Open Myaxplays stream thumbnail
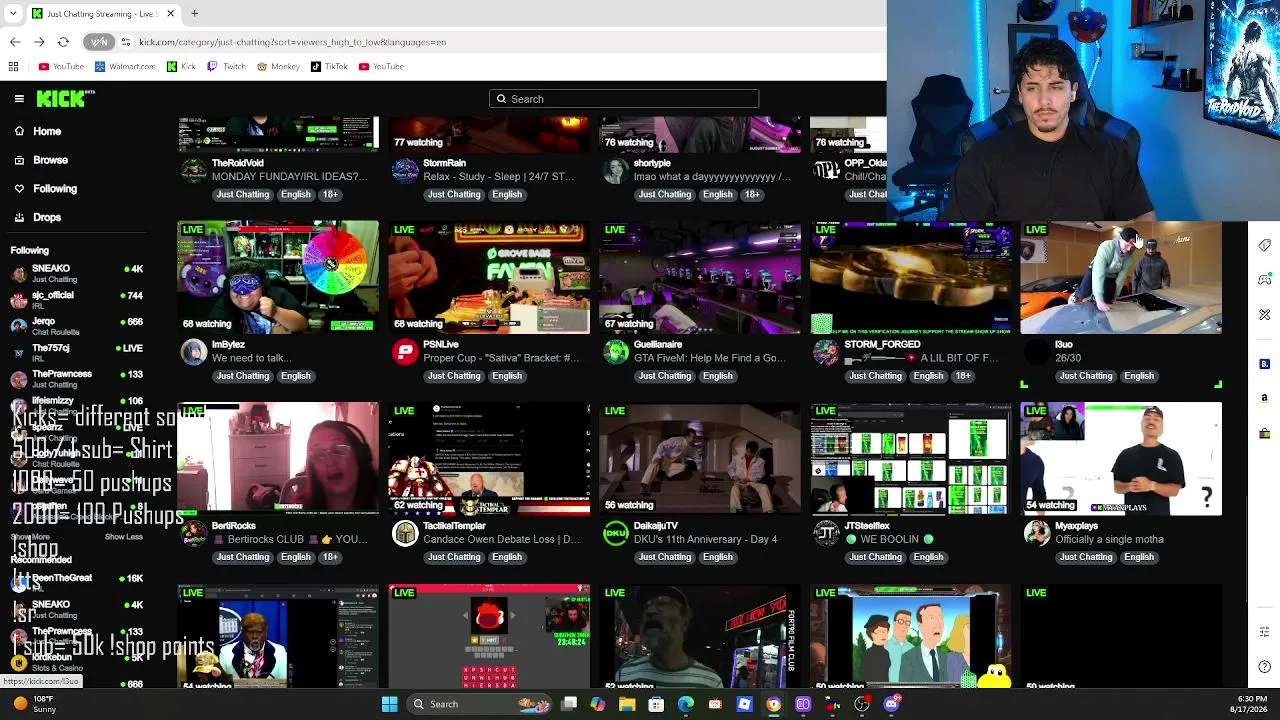The width and height of the screenshot is (1280, 720). [1121, 459]
